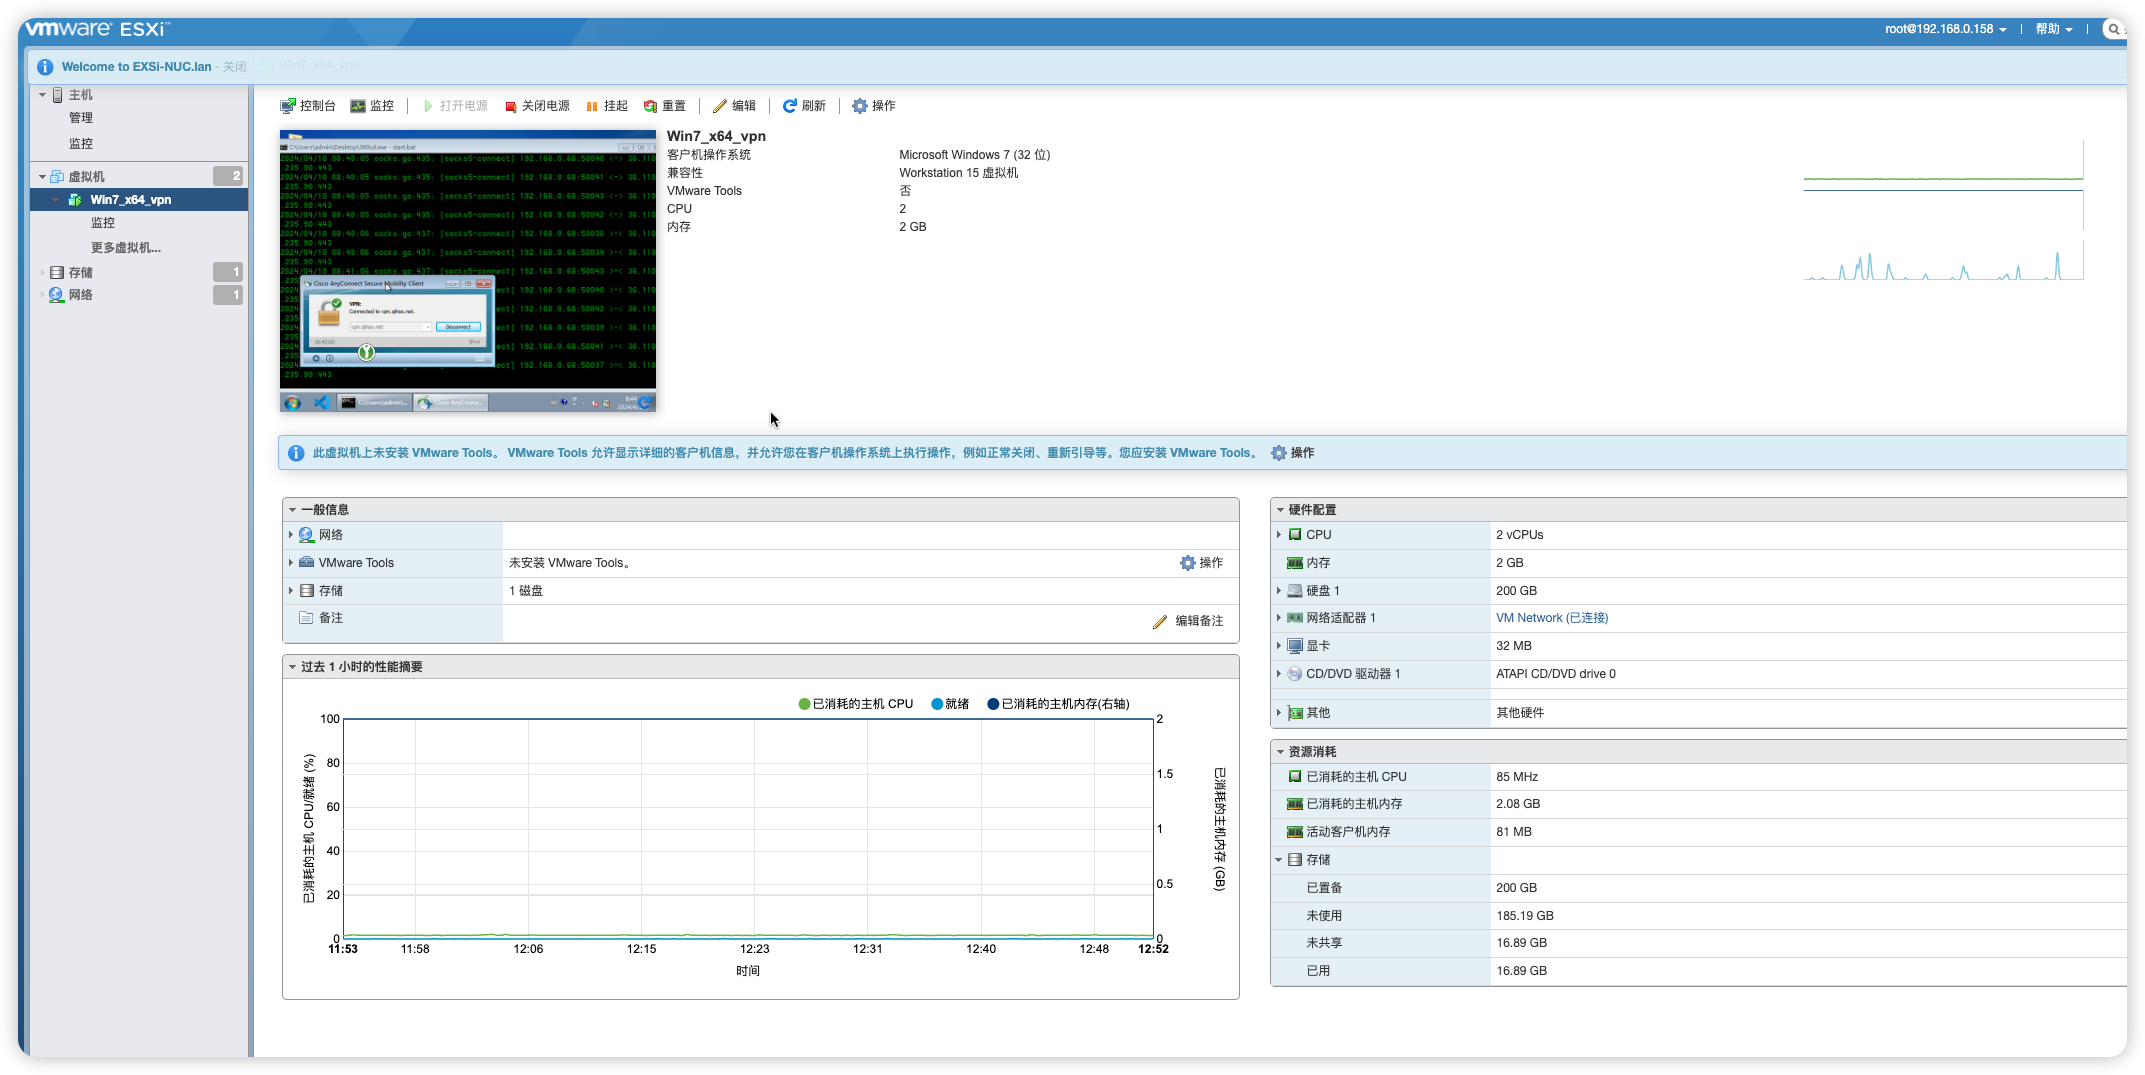The height and width of the screenshot is (1075, 2145).
Task: Toggle the Host CPU consumed legend item
Action: (x=856, y=704)
